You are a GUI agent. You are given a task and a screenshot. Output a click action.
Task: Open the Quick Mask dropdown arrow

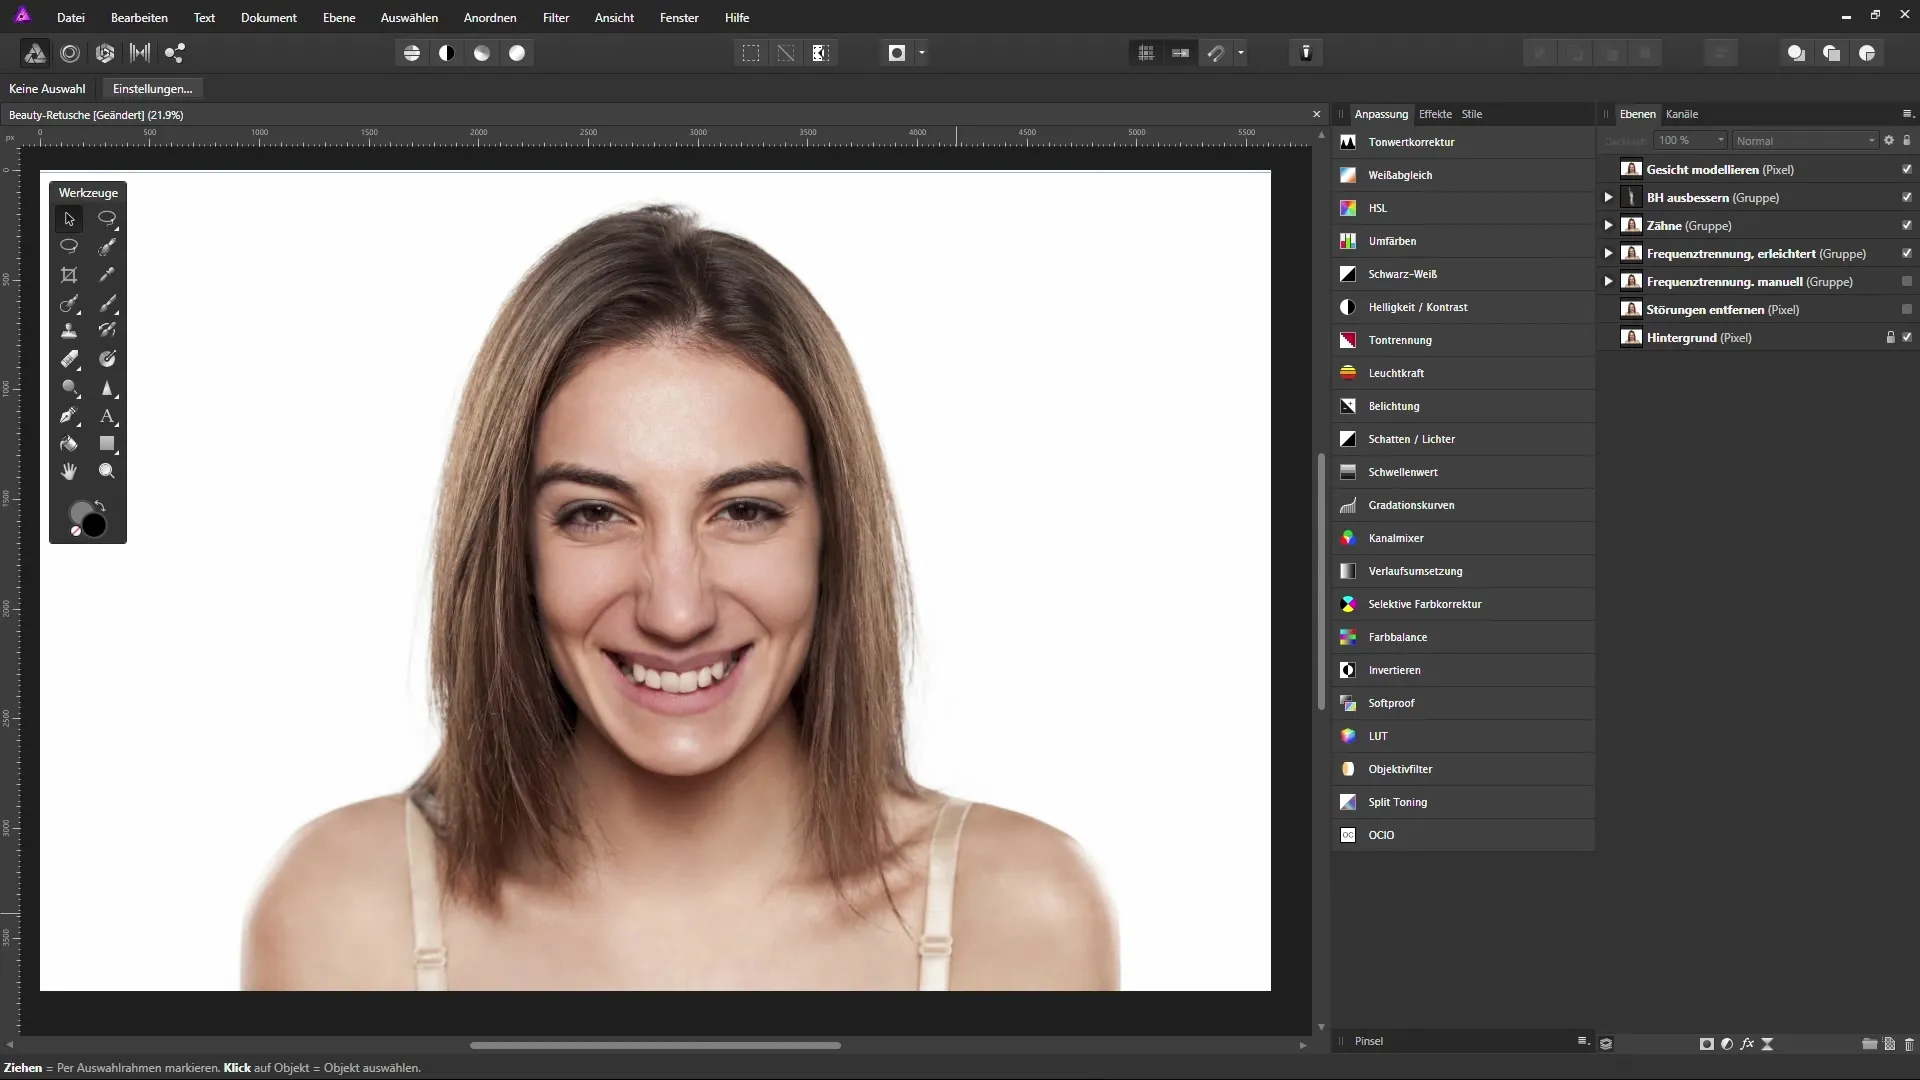click(921, 53)
